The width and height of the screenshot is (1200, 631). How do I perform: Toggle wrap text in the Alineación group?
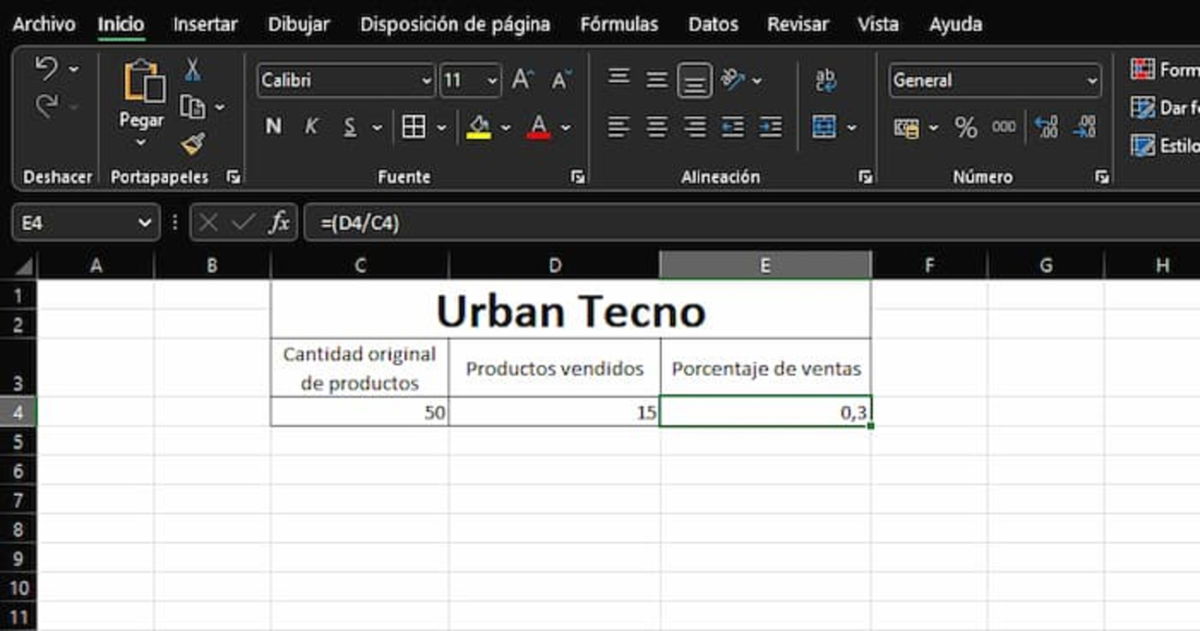pos(826,80)
